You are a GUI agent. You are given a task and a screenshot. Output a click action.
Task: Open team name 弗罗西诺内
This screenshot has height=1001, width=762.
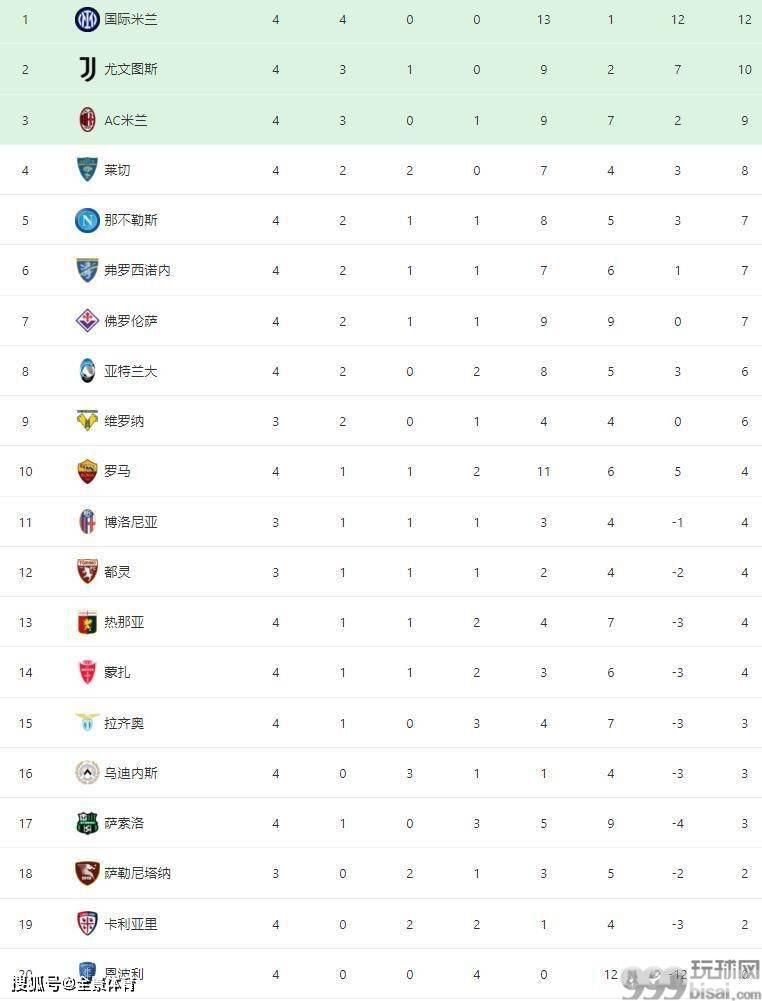[137, 271]
